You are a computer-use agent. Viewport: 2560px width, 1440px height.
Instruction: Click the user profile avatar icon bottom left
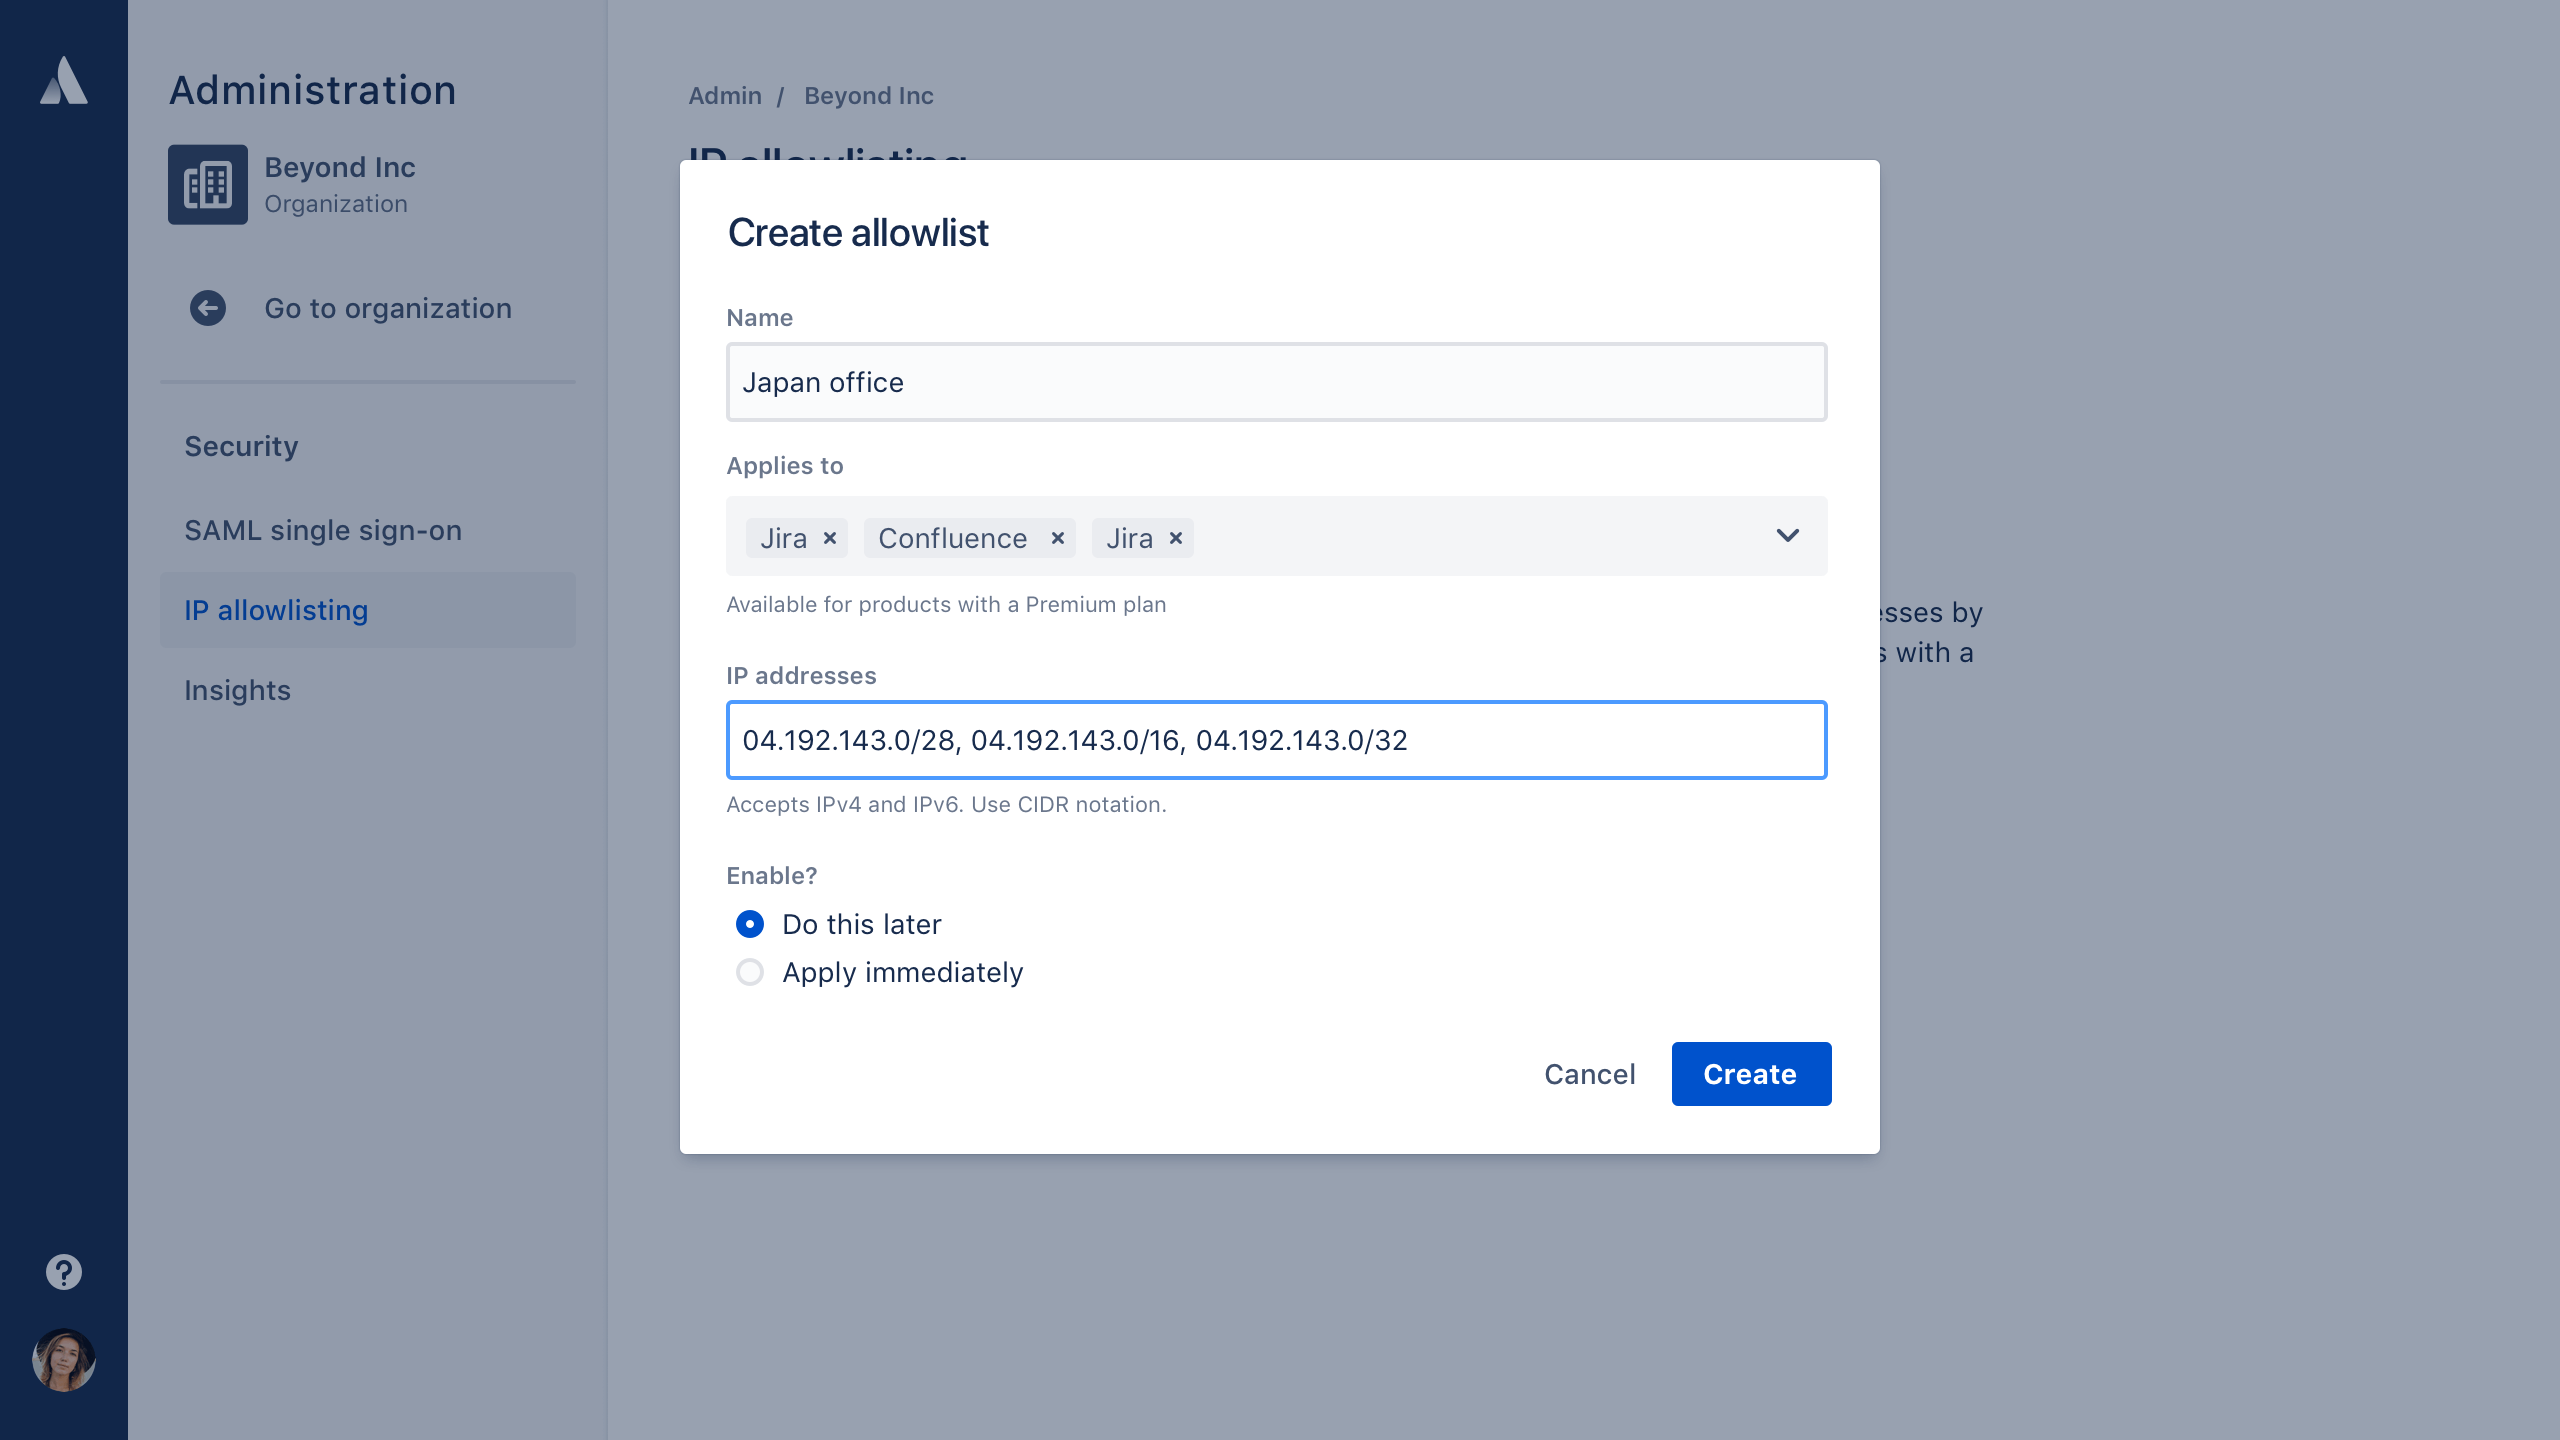pos(62,1363)
